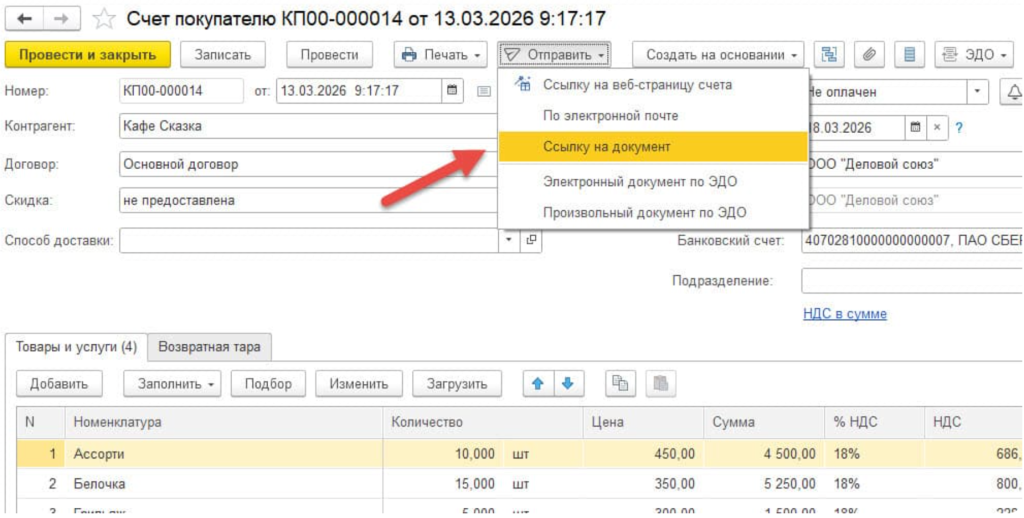Expand the Способ доставки dropdown arrow
Screen dimensions: 1024x518
[x=509, y=240]
